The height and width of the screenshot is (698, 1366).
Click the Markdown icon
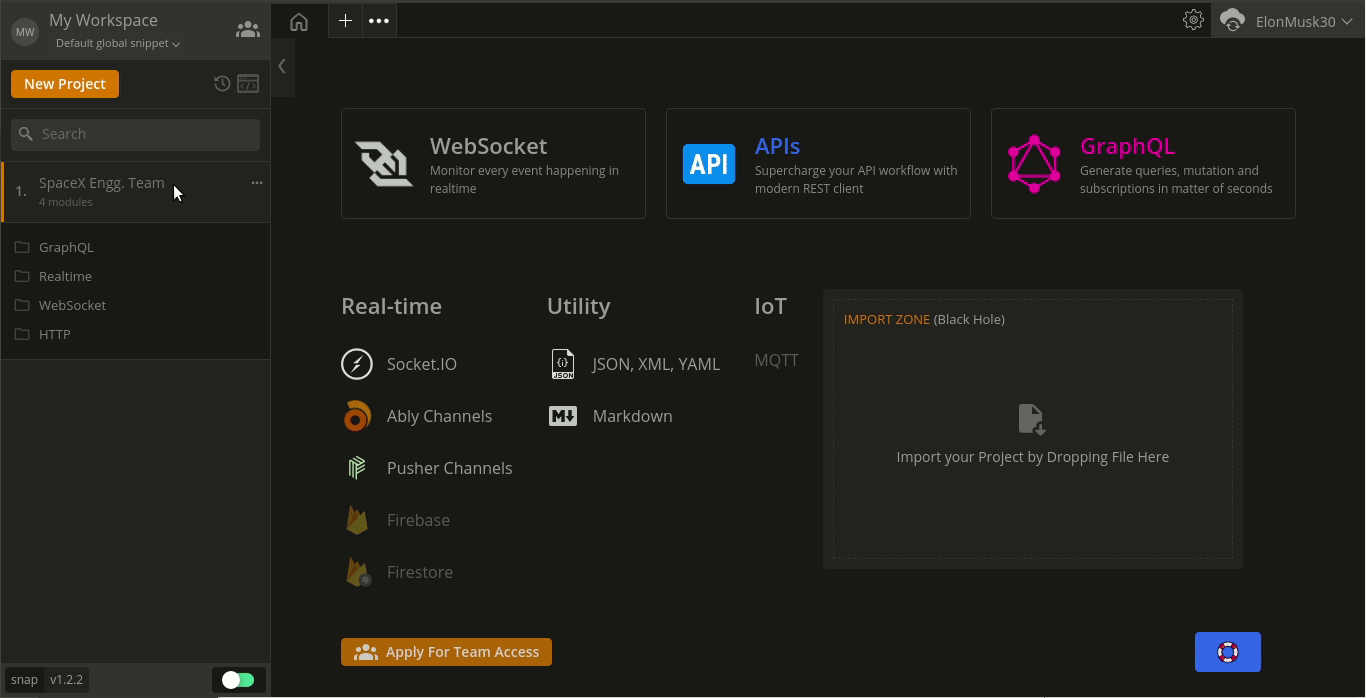(563, 416)
